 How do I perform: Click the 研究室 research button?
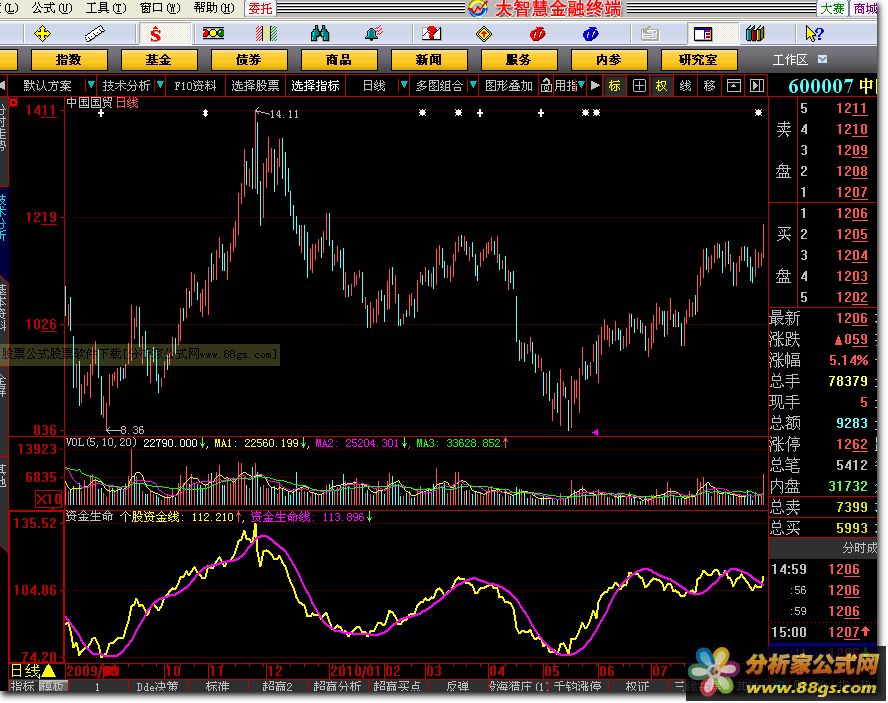(699, 59)
